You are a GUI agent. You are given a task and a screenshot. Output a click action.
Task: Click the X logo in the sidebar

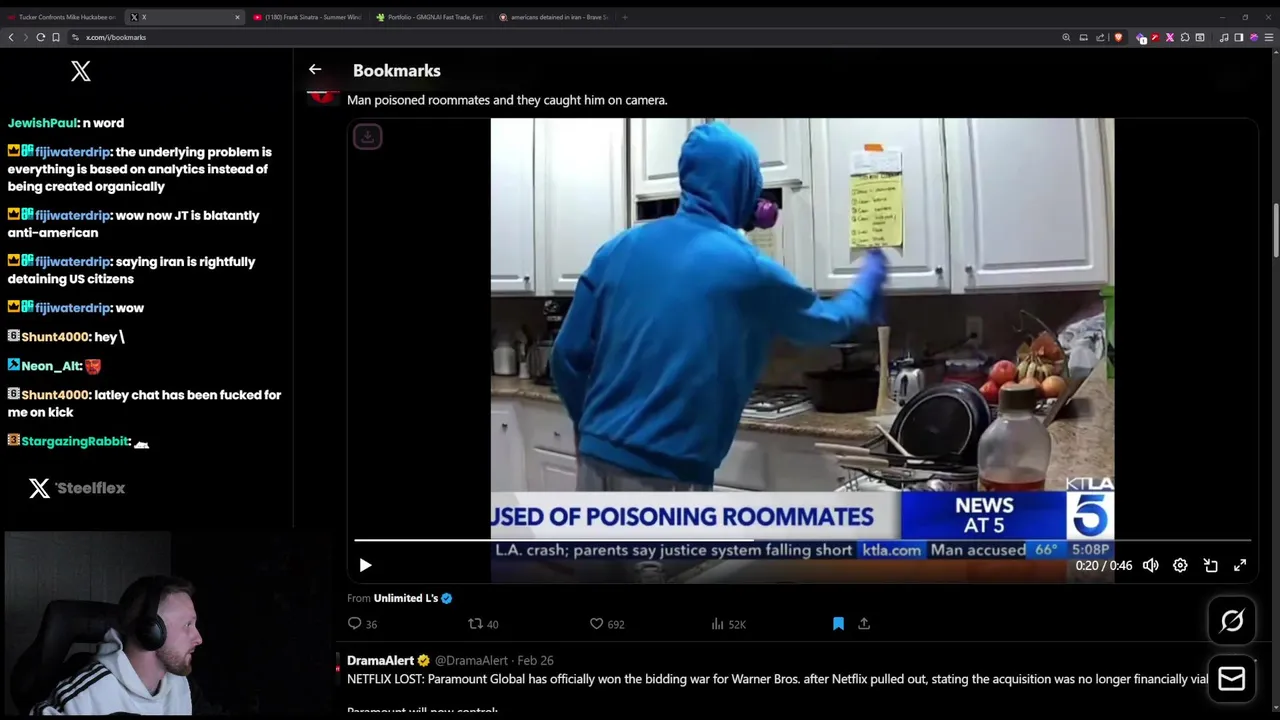[81, 71]
